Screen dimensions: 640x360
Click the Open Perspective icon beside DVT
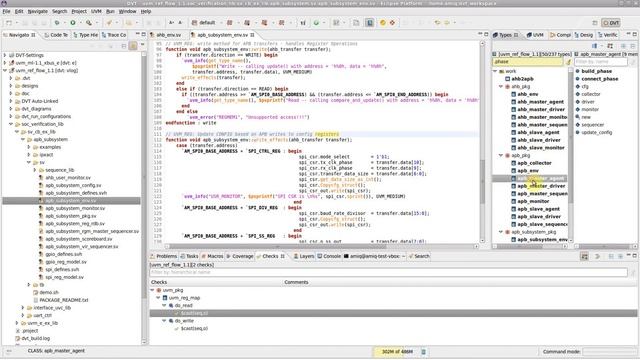[x=595, y=23]
